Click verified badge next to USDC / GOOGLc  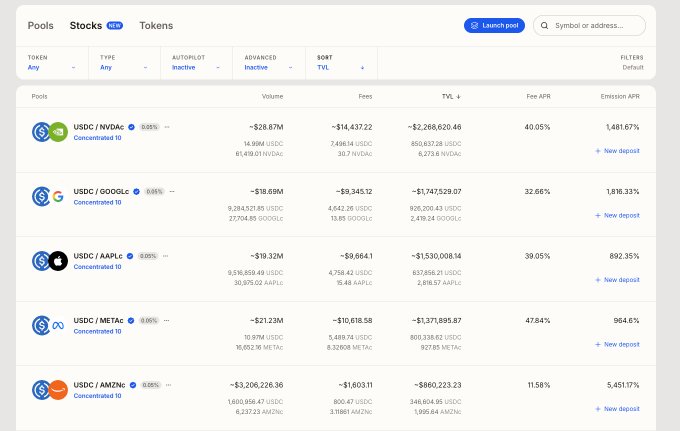pos(136,192)
